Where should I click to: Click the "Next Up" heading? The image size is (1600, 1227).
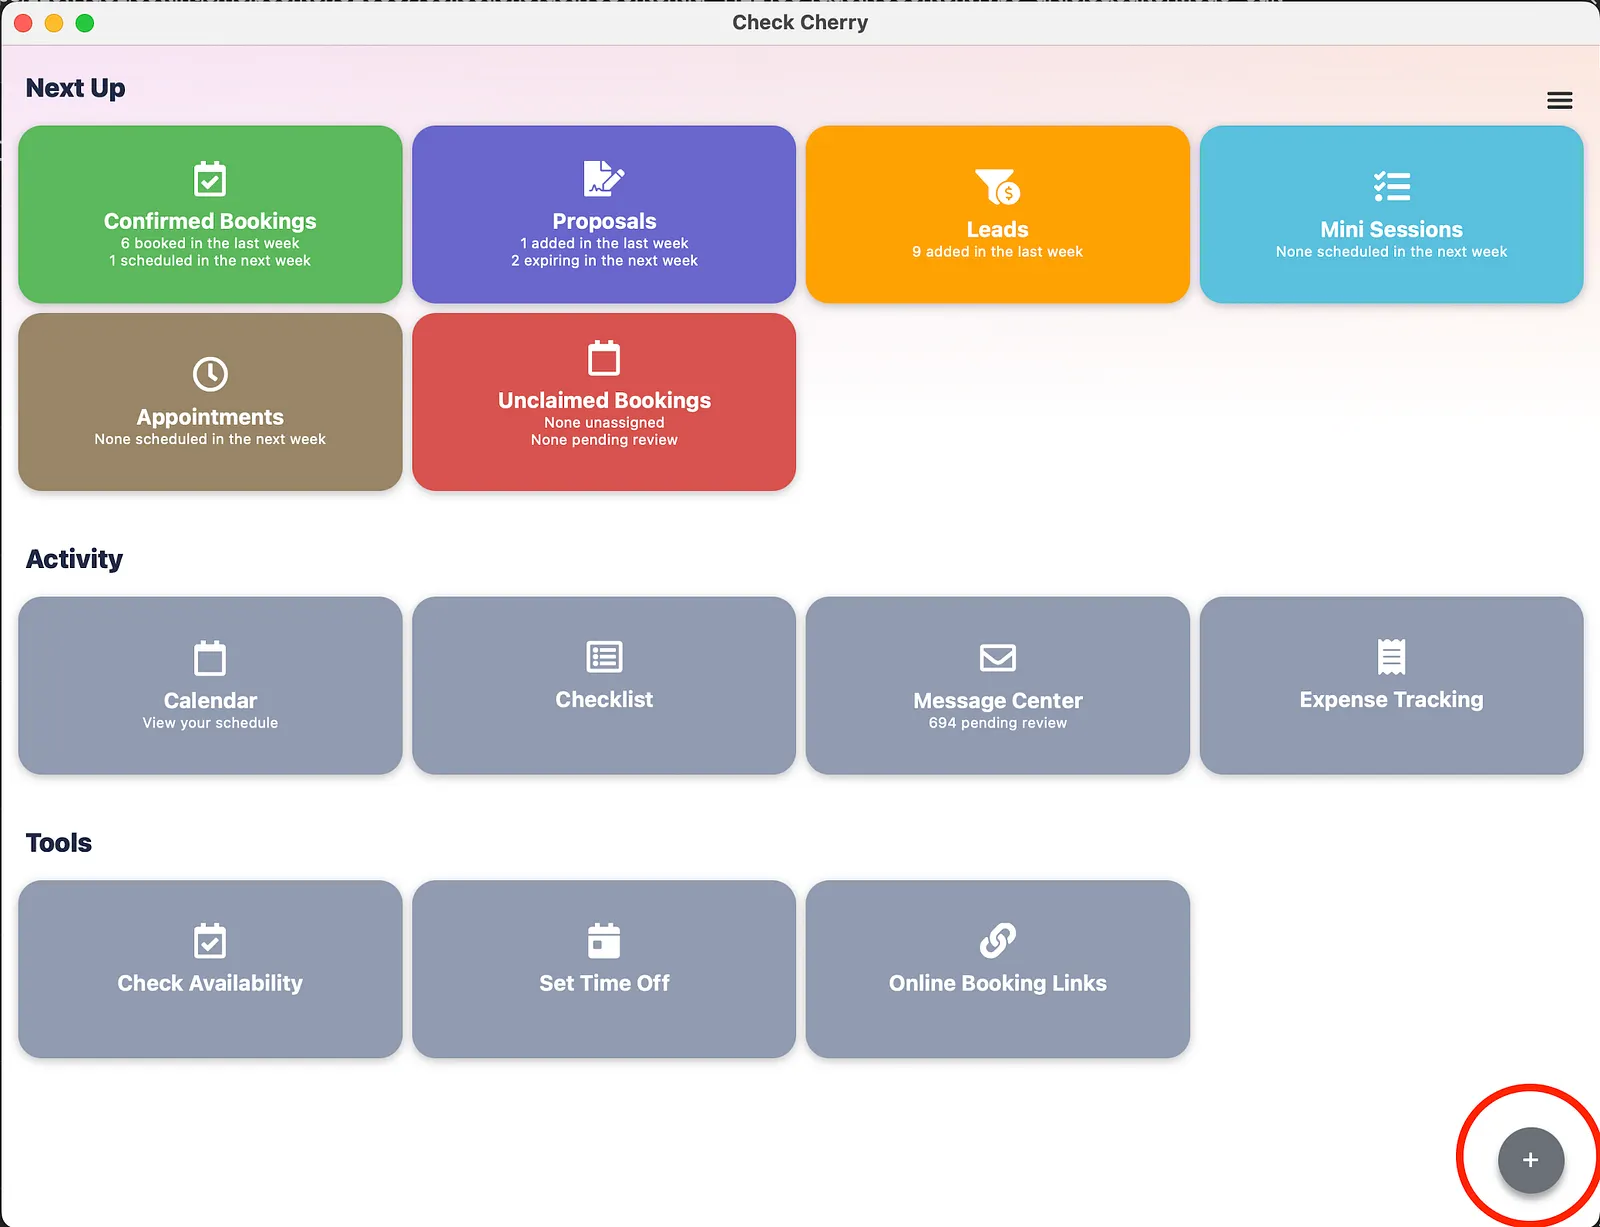(76, 88)
